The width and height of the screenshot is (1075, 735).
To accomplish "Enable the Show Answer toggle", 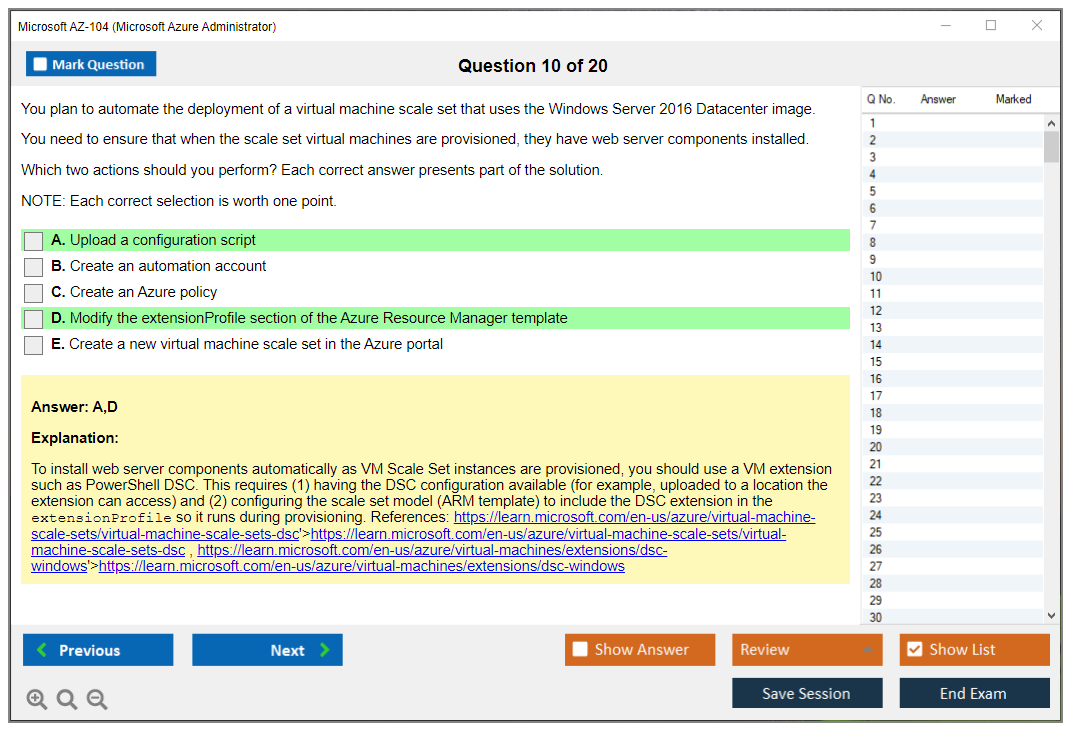I will [x=580, y=649].
